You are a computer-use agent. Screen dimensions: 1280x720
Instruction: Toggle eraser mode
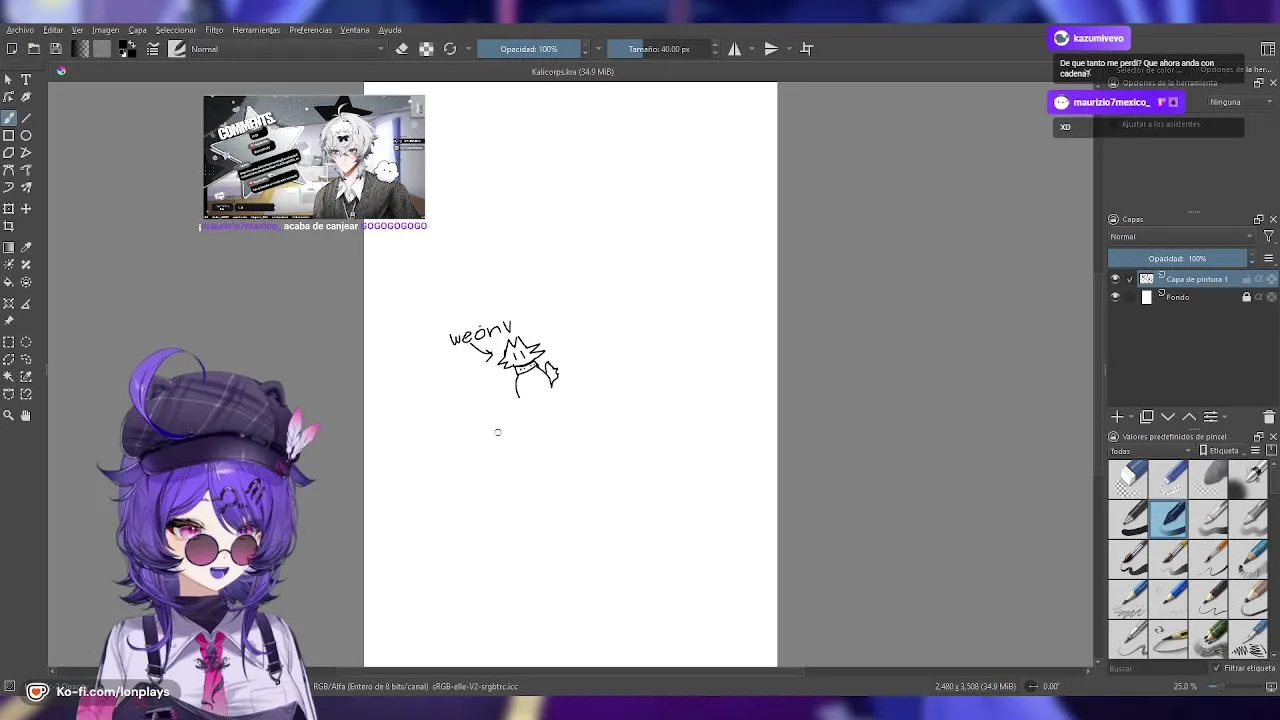402,48
